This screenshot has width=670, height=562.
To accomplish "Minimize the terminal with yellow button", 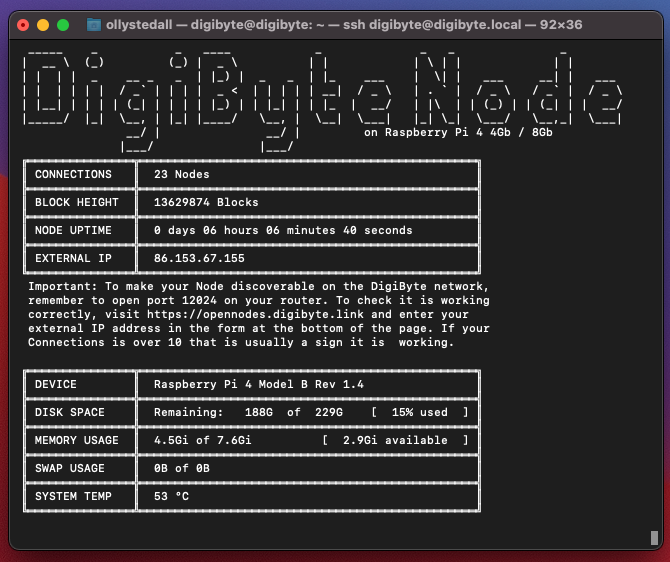I will point(43,25).
